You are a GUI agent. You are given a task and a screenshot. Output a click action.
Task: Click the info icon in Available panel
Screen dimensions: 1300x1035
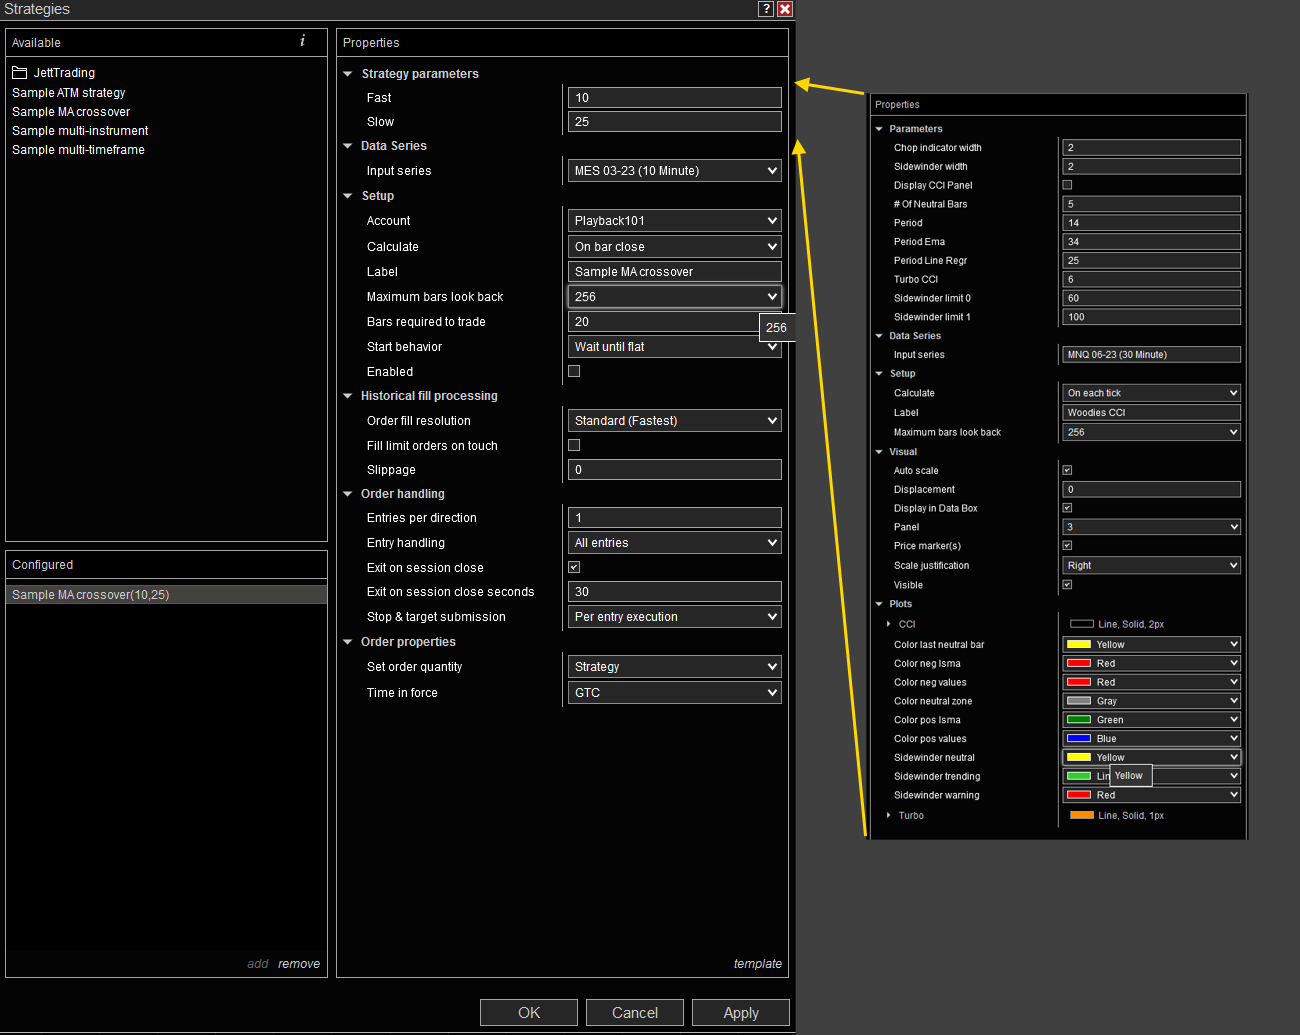pyautogui.click(x=303, y=41)
